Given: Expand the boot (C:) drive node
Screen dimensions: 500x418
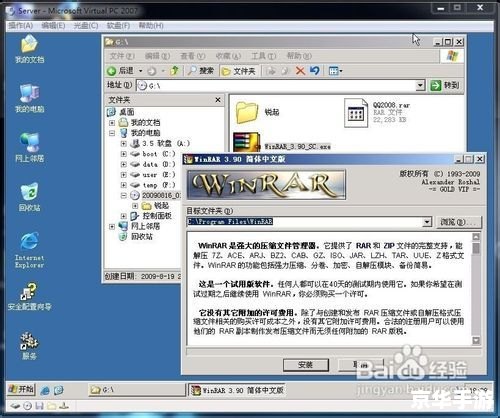Looking at the screenshot, I should (124, 154).
